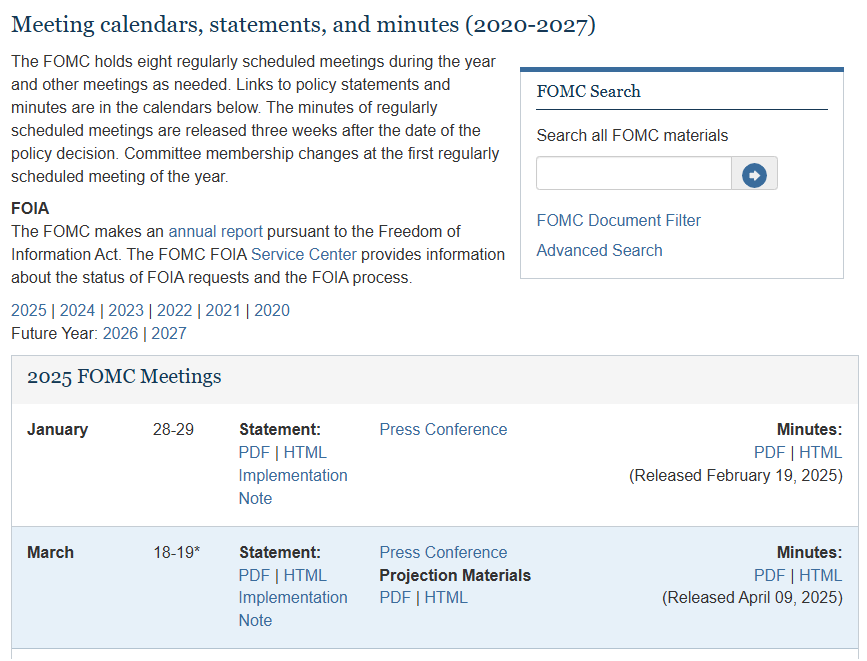Open March Minutes HTML link
The image size is (867, 661).
pyautogui.click(x=821, y=575)
